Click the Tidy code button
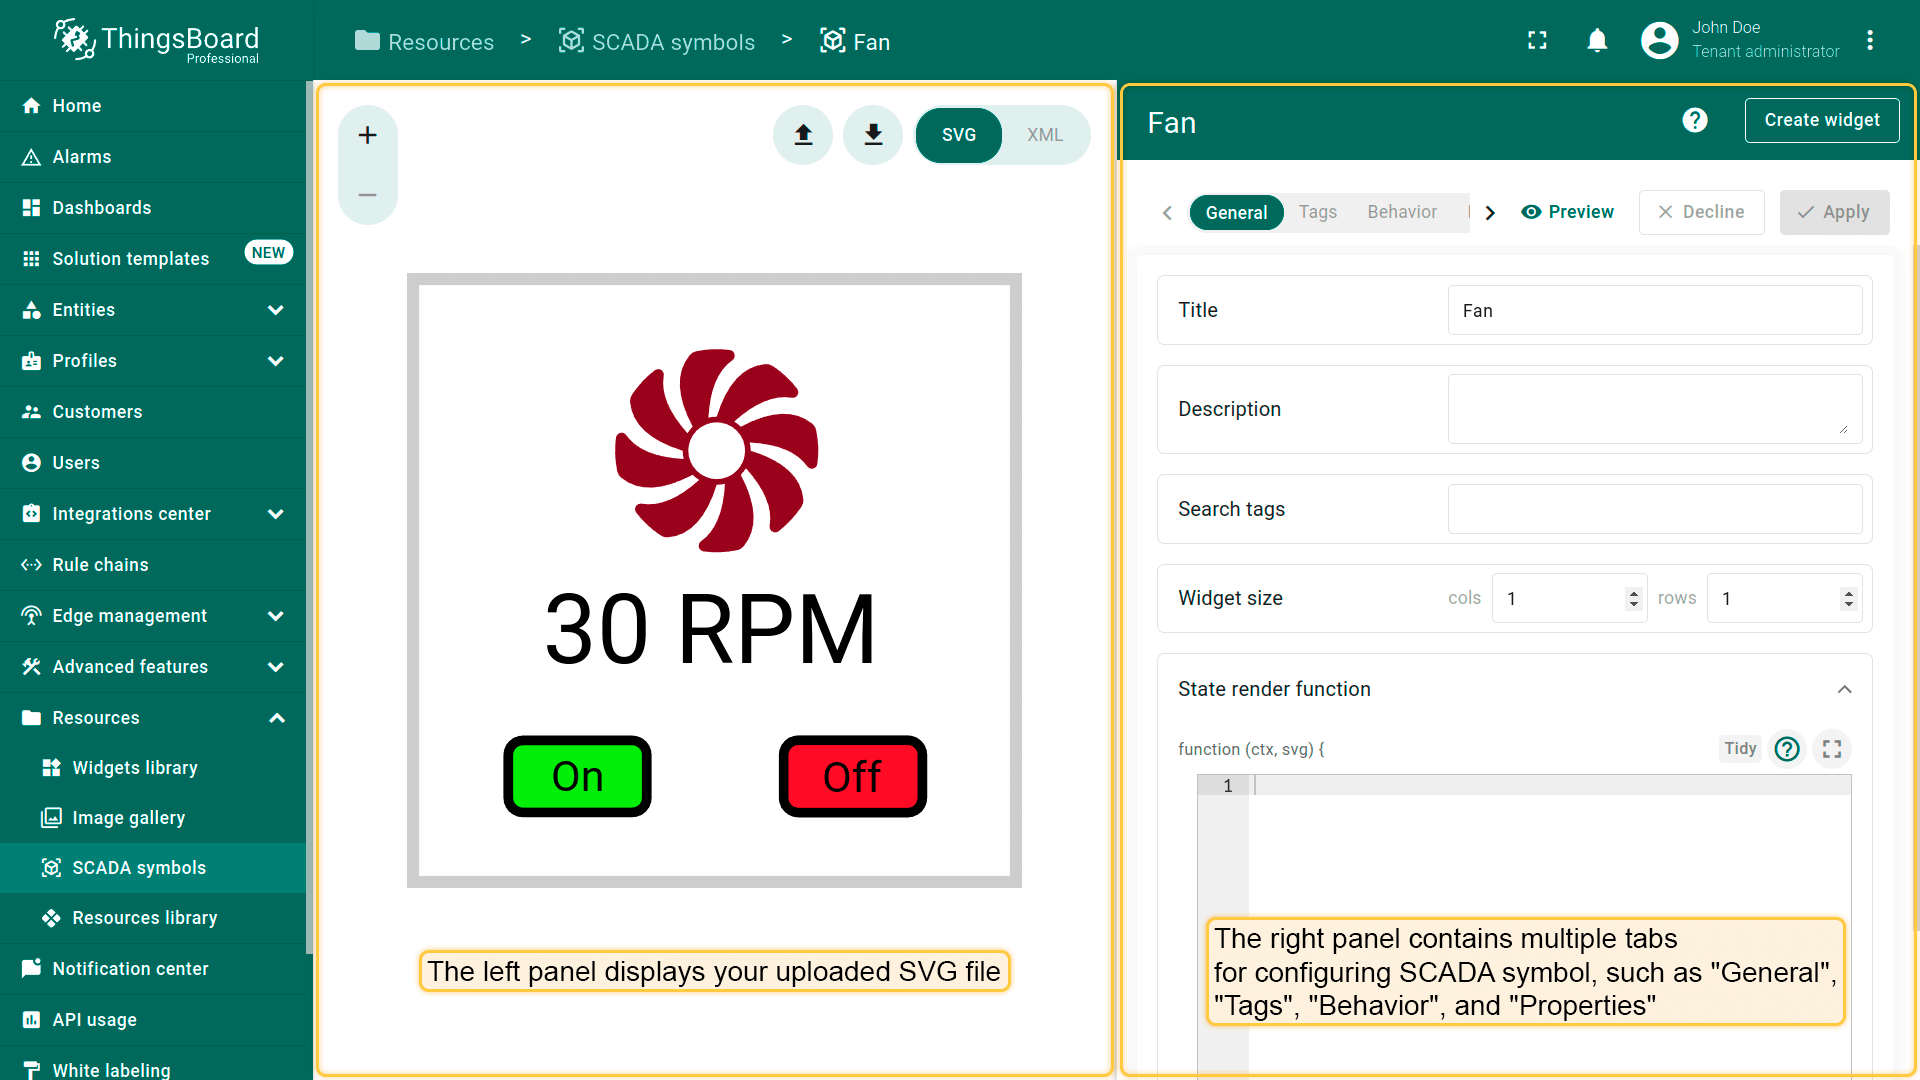 (1739, 748)
